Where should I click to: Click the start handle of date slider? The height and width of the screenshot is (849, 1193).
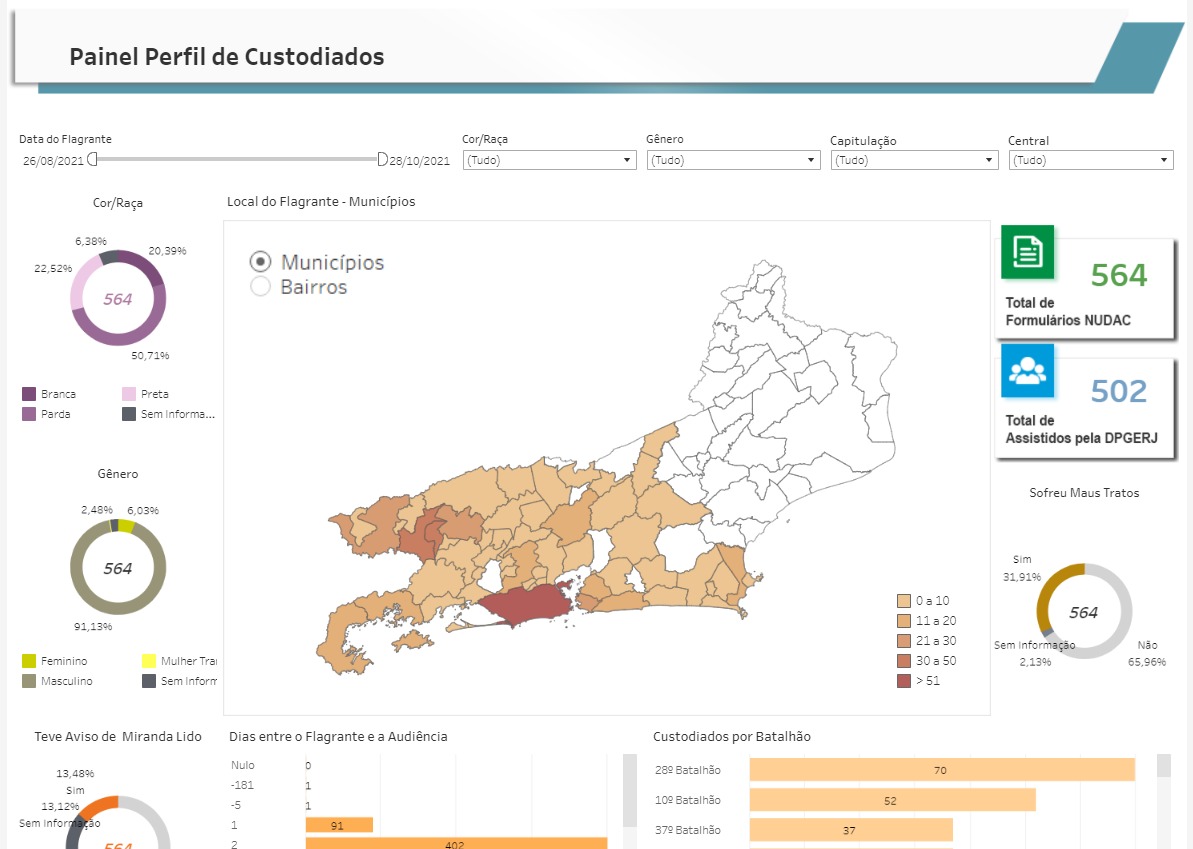92,159
